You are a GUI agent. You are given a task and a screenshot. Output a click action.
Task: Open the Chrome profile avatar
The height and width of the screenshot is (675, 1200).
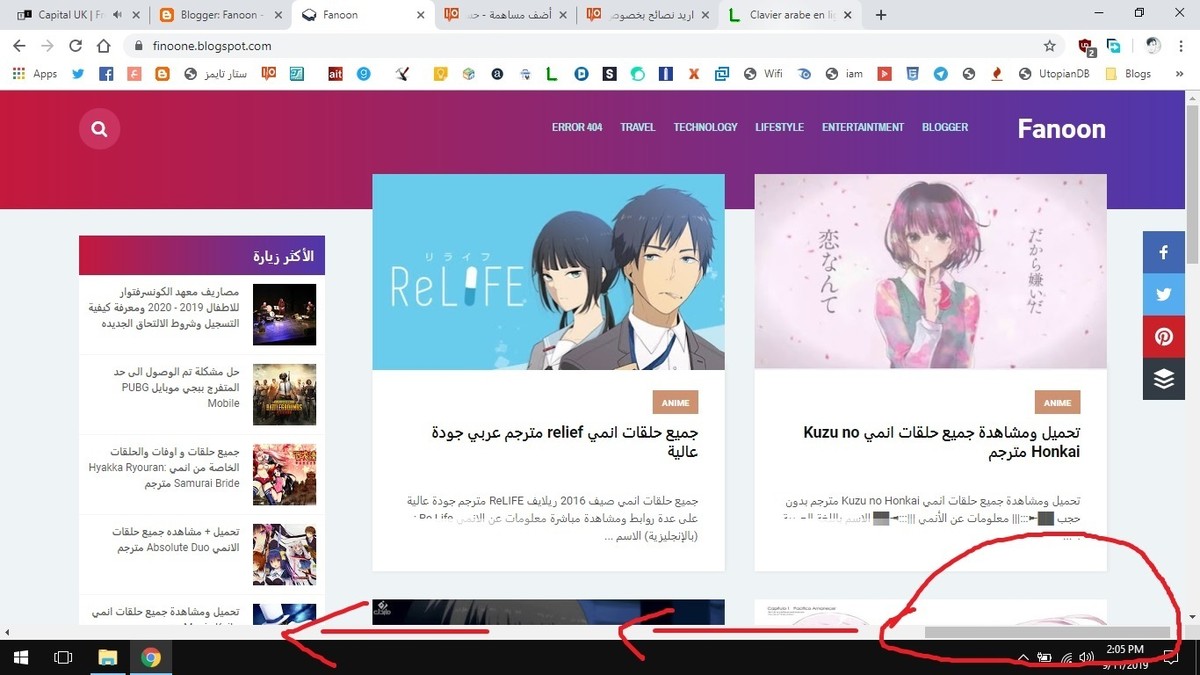(1153, 46)
